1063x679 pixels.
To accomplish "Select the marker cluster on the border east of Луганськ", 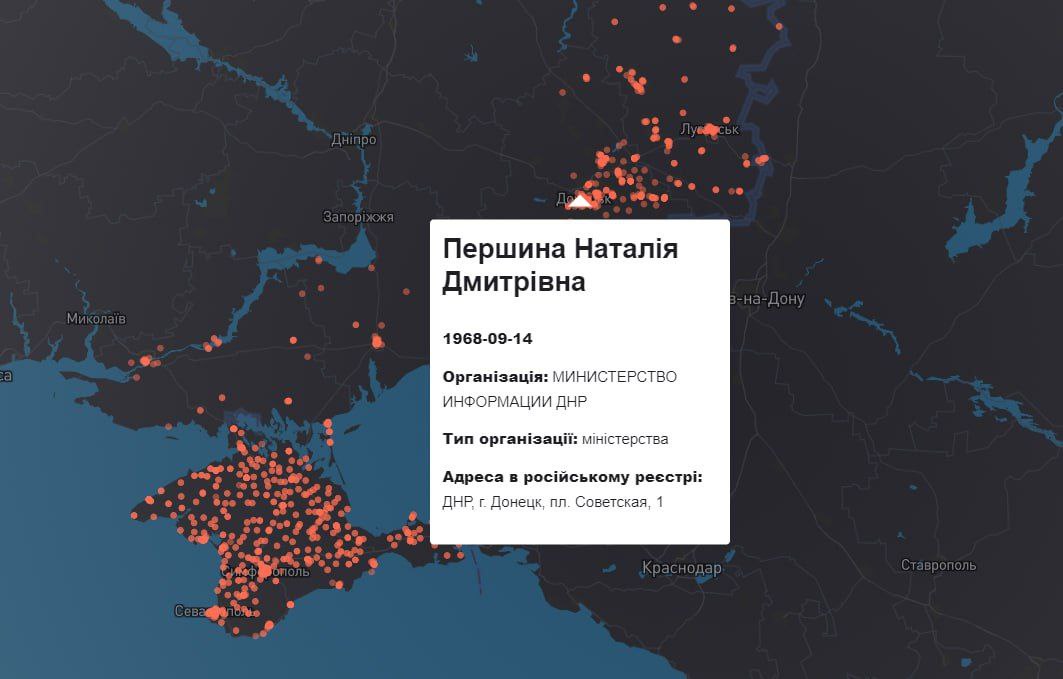I will tap(762, 159).
